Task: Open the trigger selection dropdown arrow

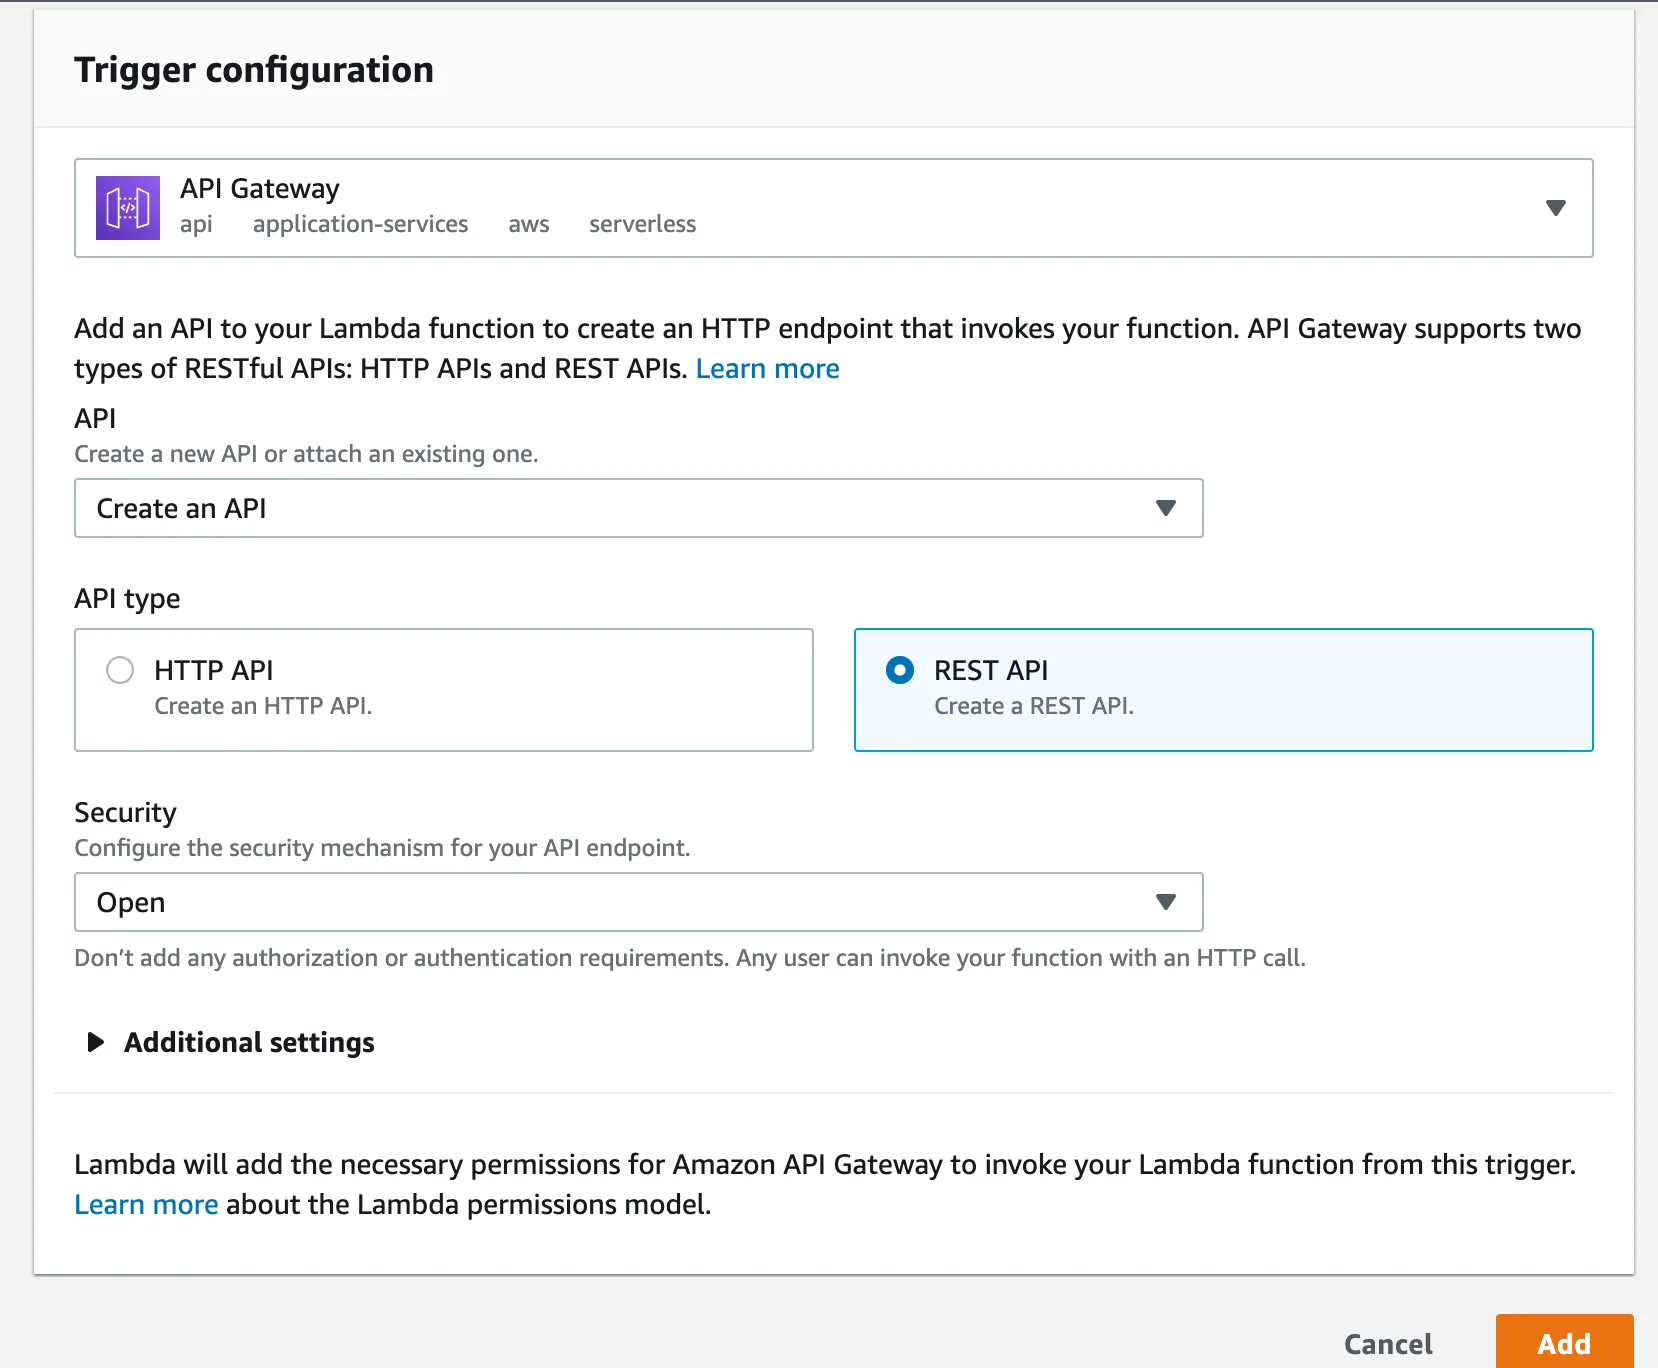Action: pyautogui.click(x=1555, y=208)
